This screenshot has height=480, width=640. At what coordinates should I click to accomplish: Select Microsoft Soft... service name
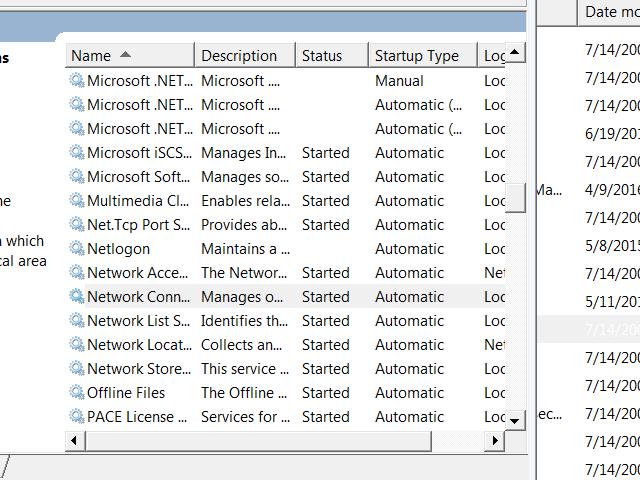point(139,177)
